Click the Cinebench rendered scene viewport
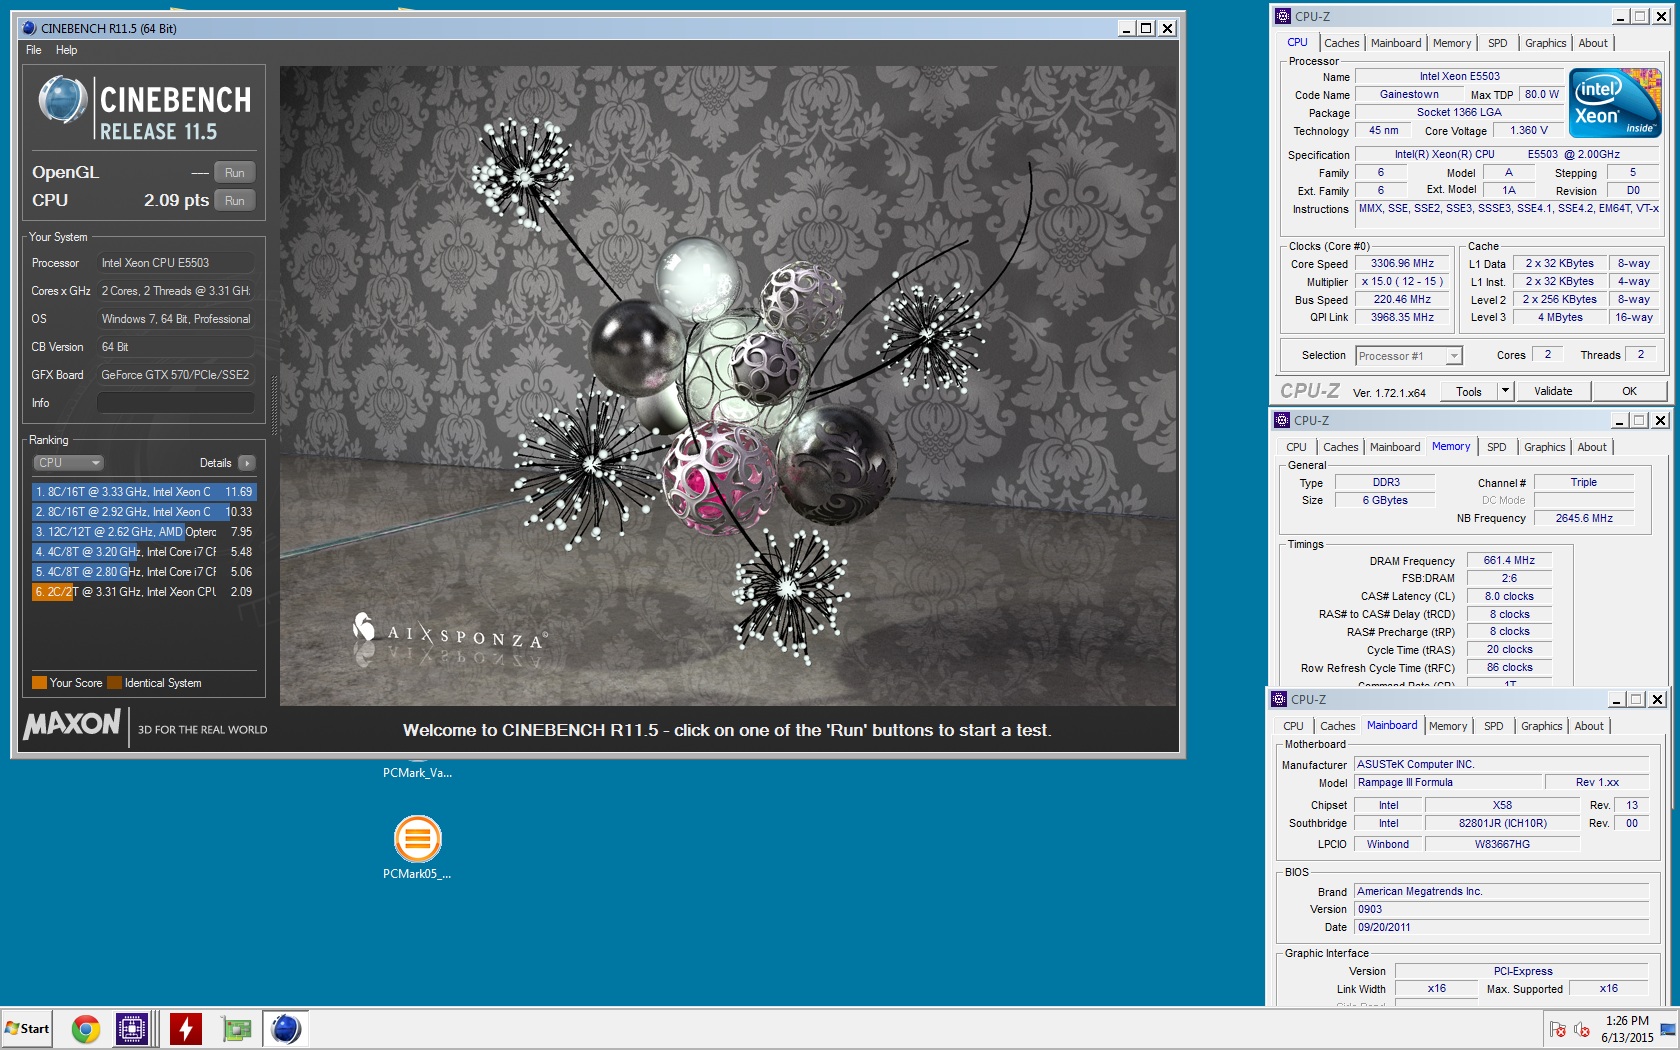 (728, 386)
